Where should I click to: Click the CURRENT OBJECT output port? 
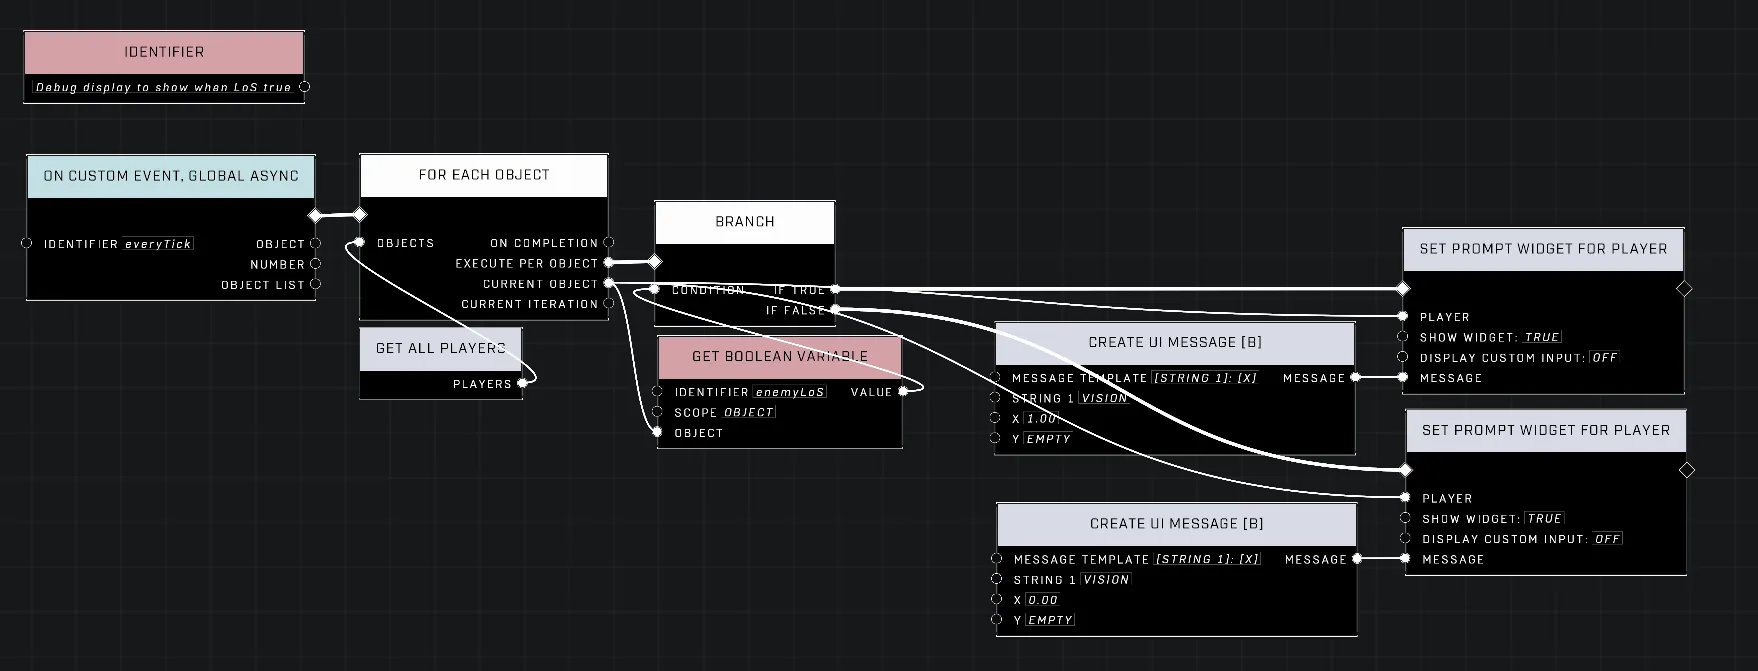(x=609, y=283)
